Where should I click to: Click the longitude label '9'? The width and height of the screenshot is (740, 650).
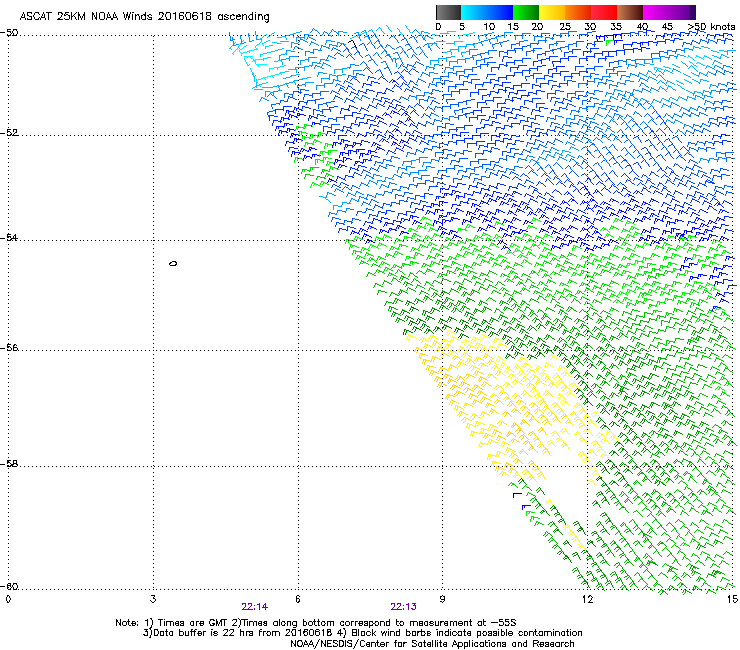coord(443,599)
